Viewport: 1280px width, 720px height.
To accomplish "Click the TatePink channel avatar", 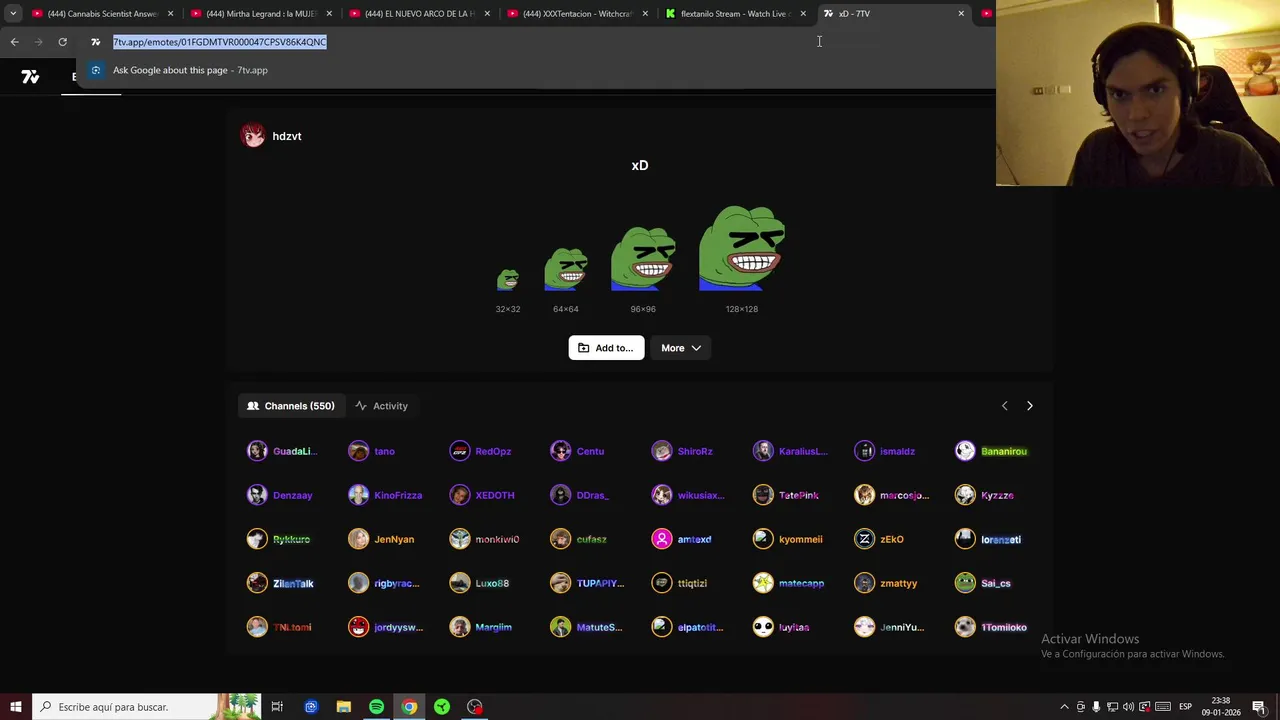I will [763, 495].
